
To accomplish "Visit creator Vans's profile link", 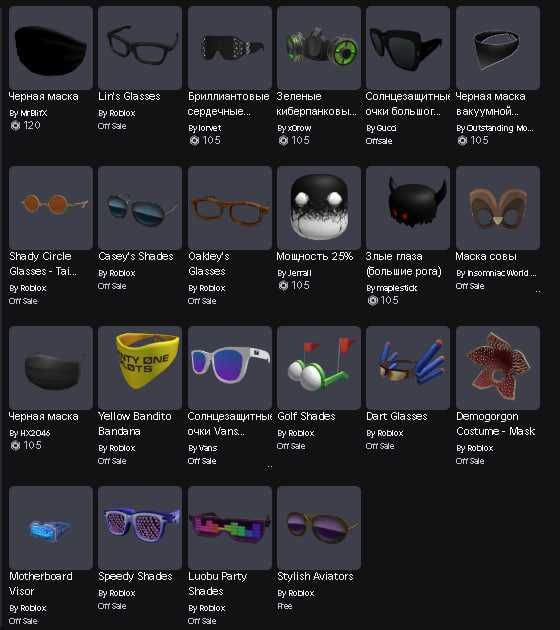I will pyautogui.click(x=207, y=448).
